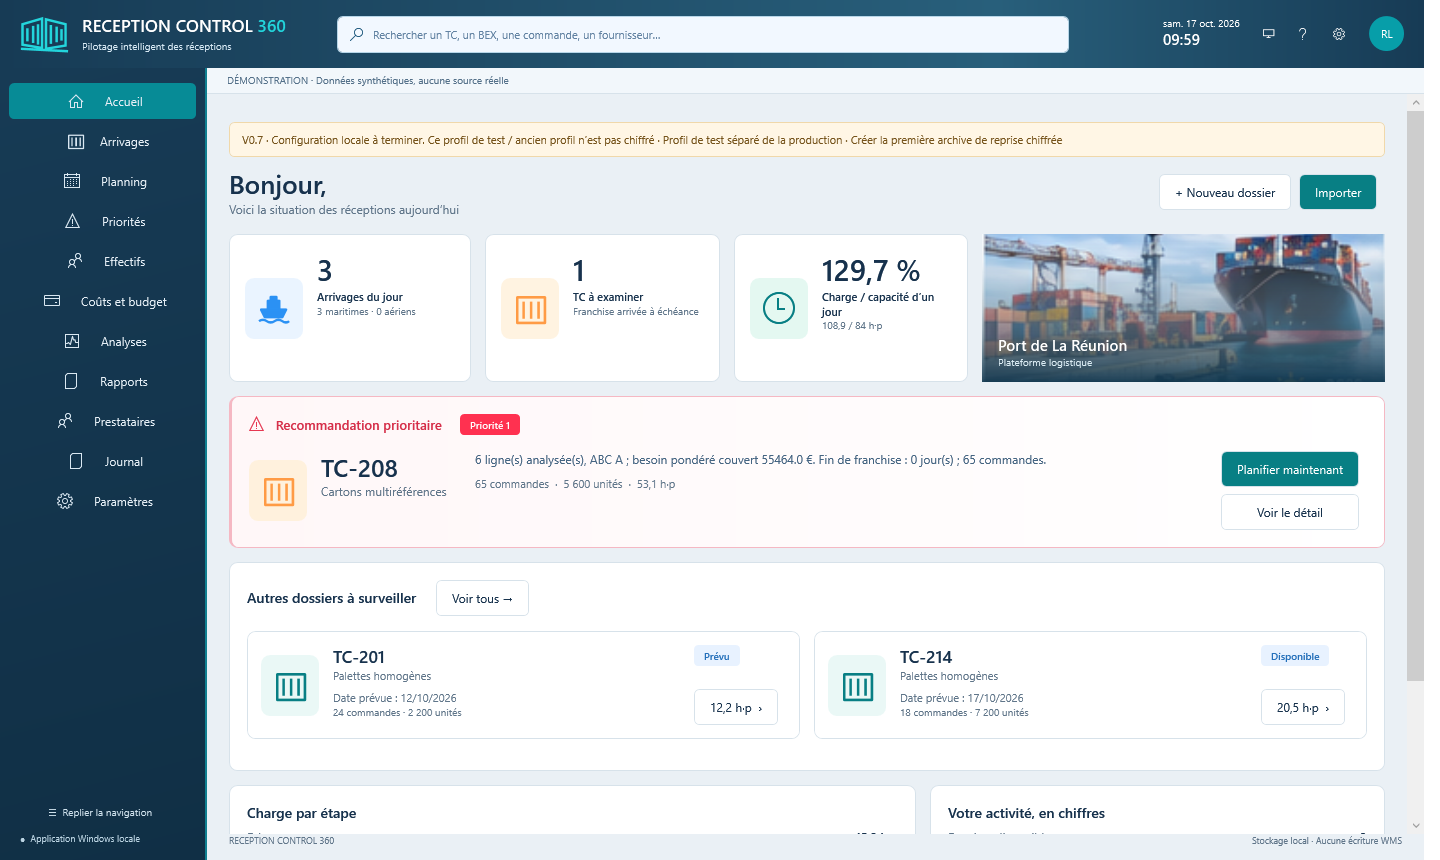
Task: Click the Charge par étape heading
Action: click(302, 813)
